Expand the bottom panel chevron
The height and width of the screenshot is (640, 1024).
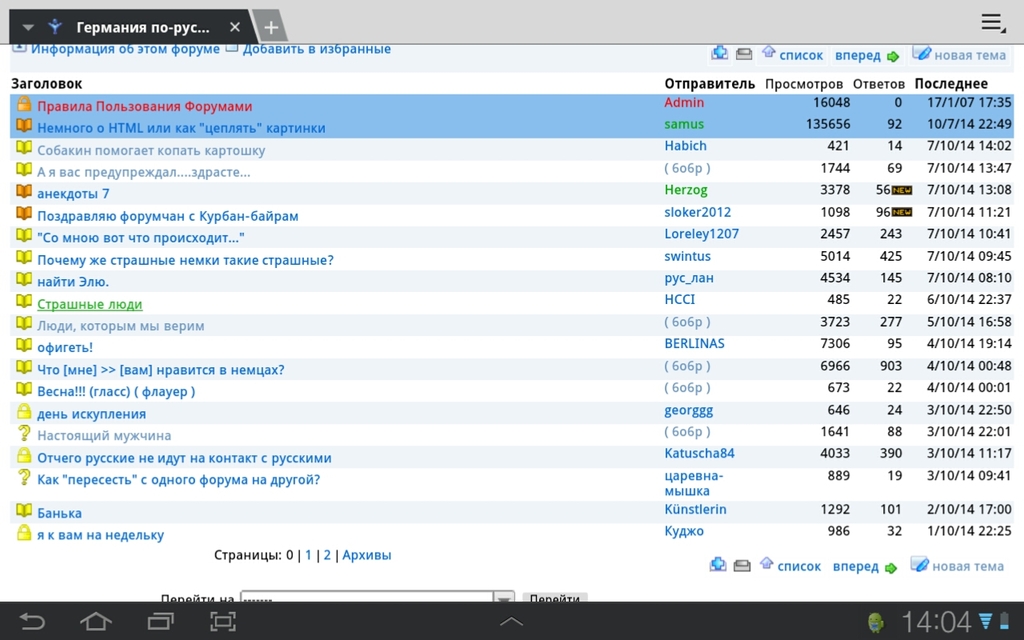[511, 622]
